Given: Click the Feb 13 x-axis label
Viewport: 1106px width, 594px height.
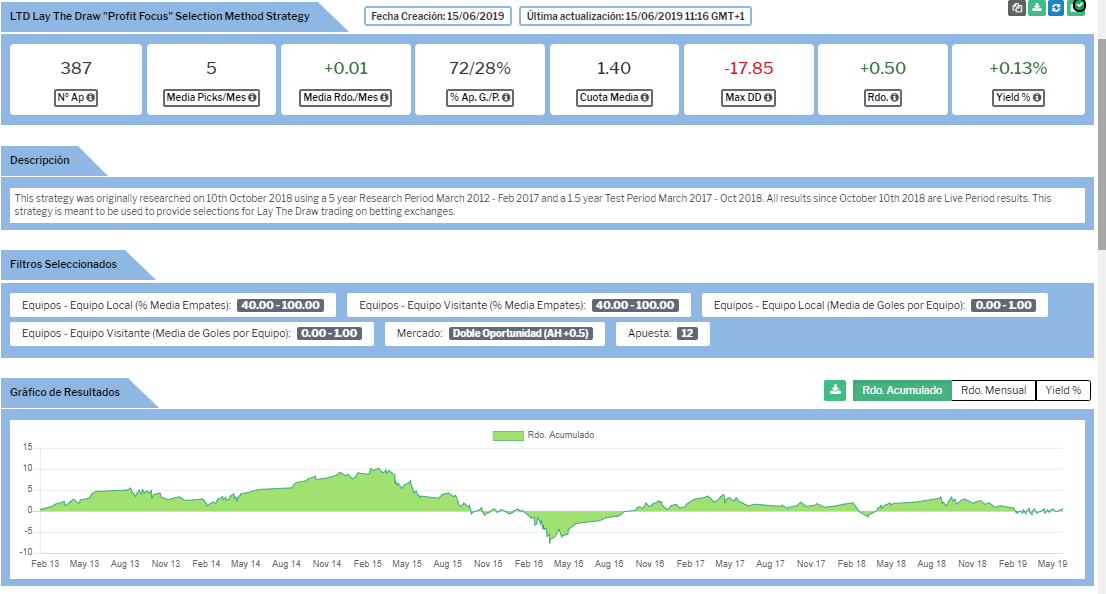Looking at the screenshot, I should [x=45, y=564].
